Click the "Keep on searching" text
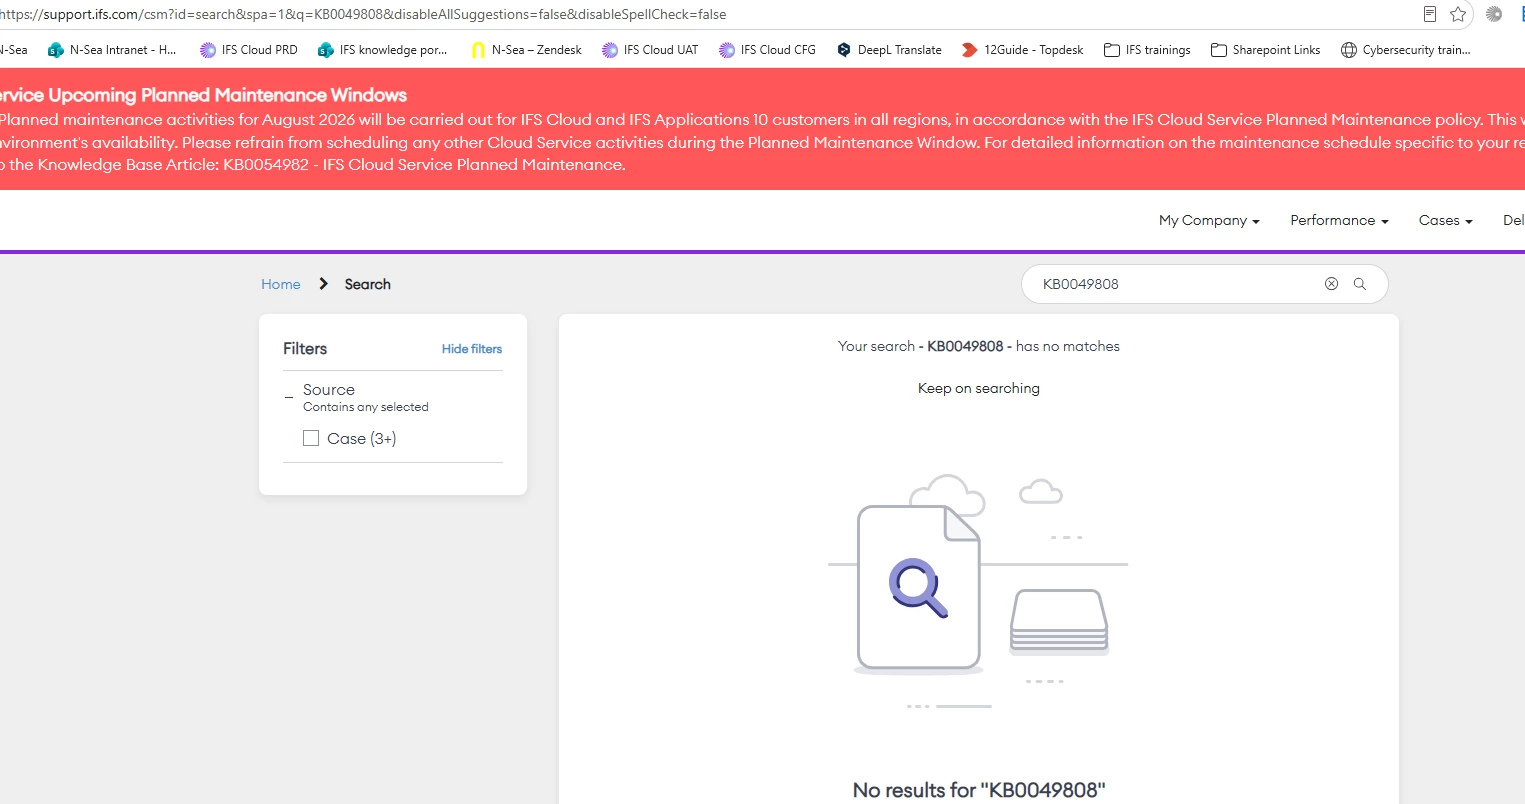 [979, 388]
